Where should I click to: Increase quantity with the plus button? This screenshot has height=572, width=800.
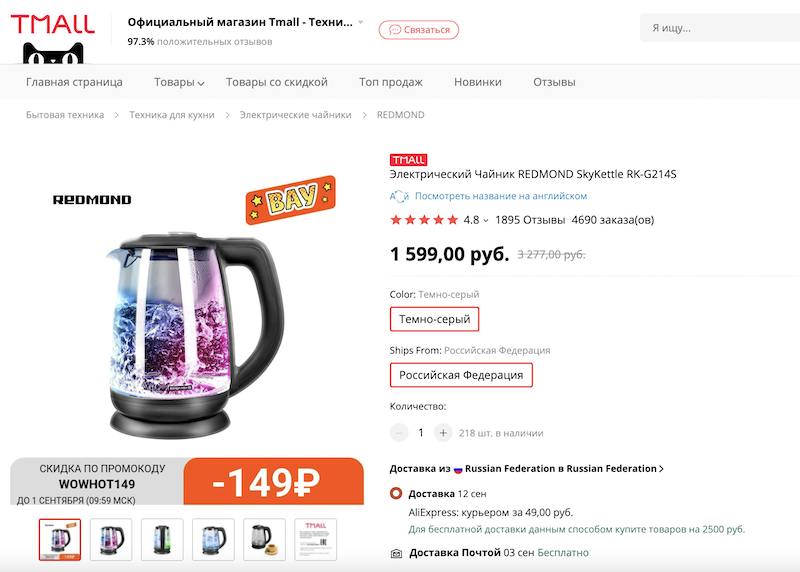(443, 433)
